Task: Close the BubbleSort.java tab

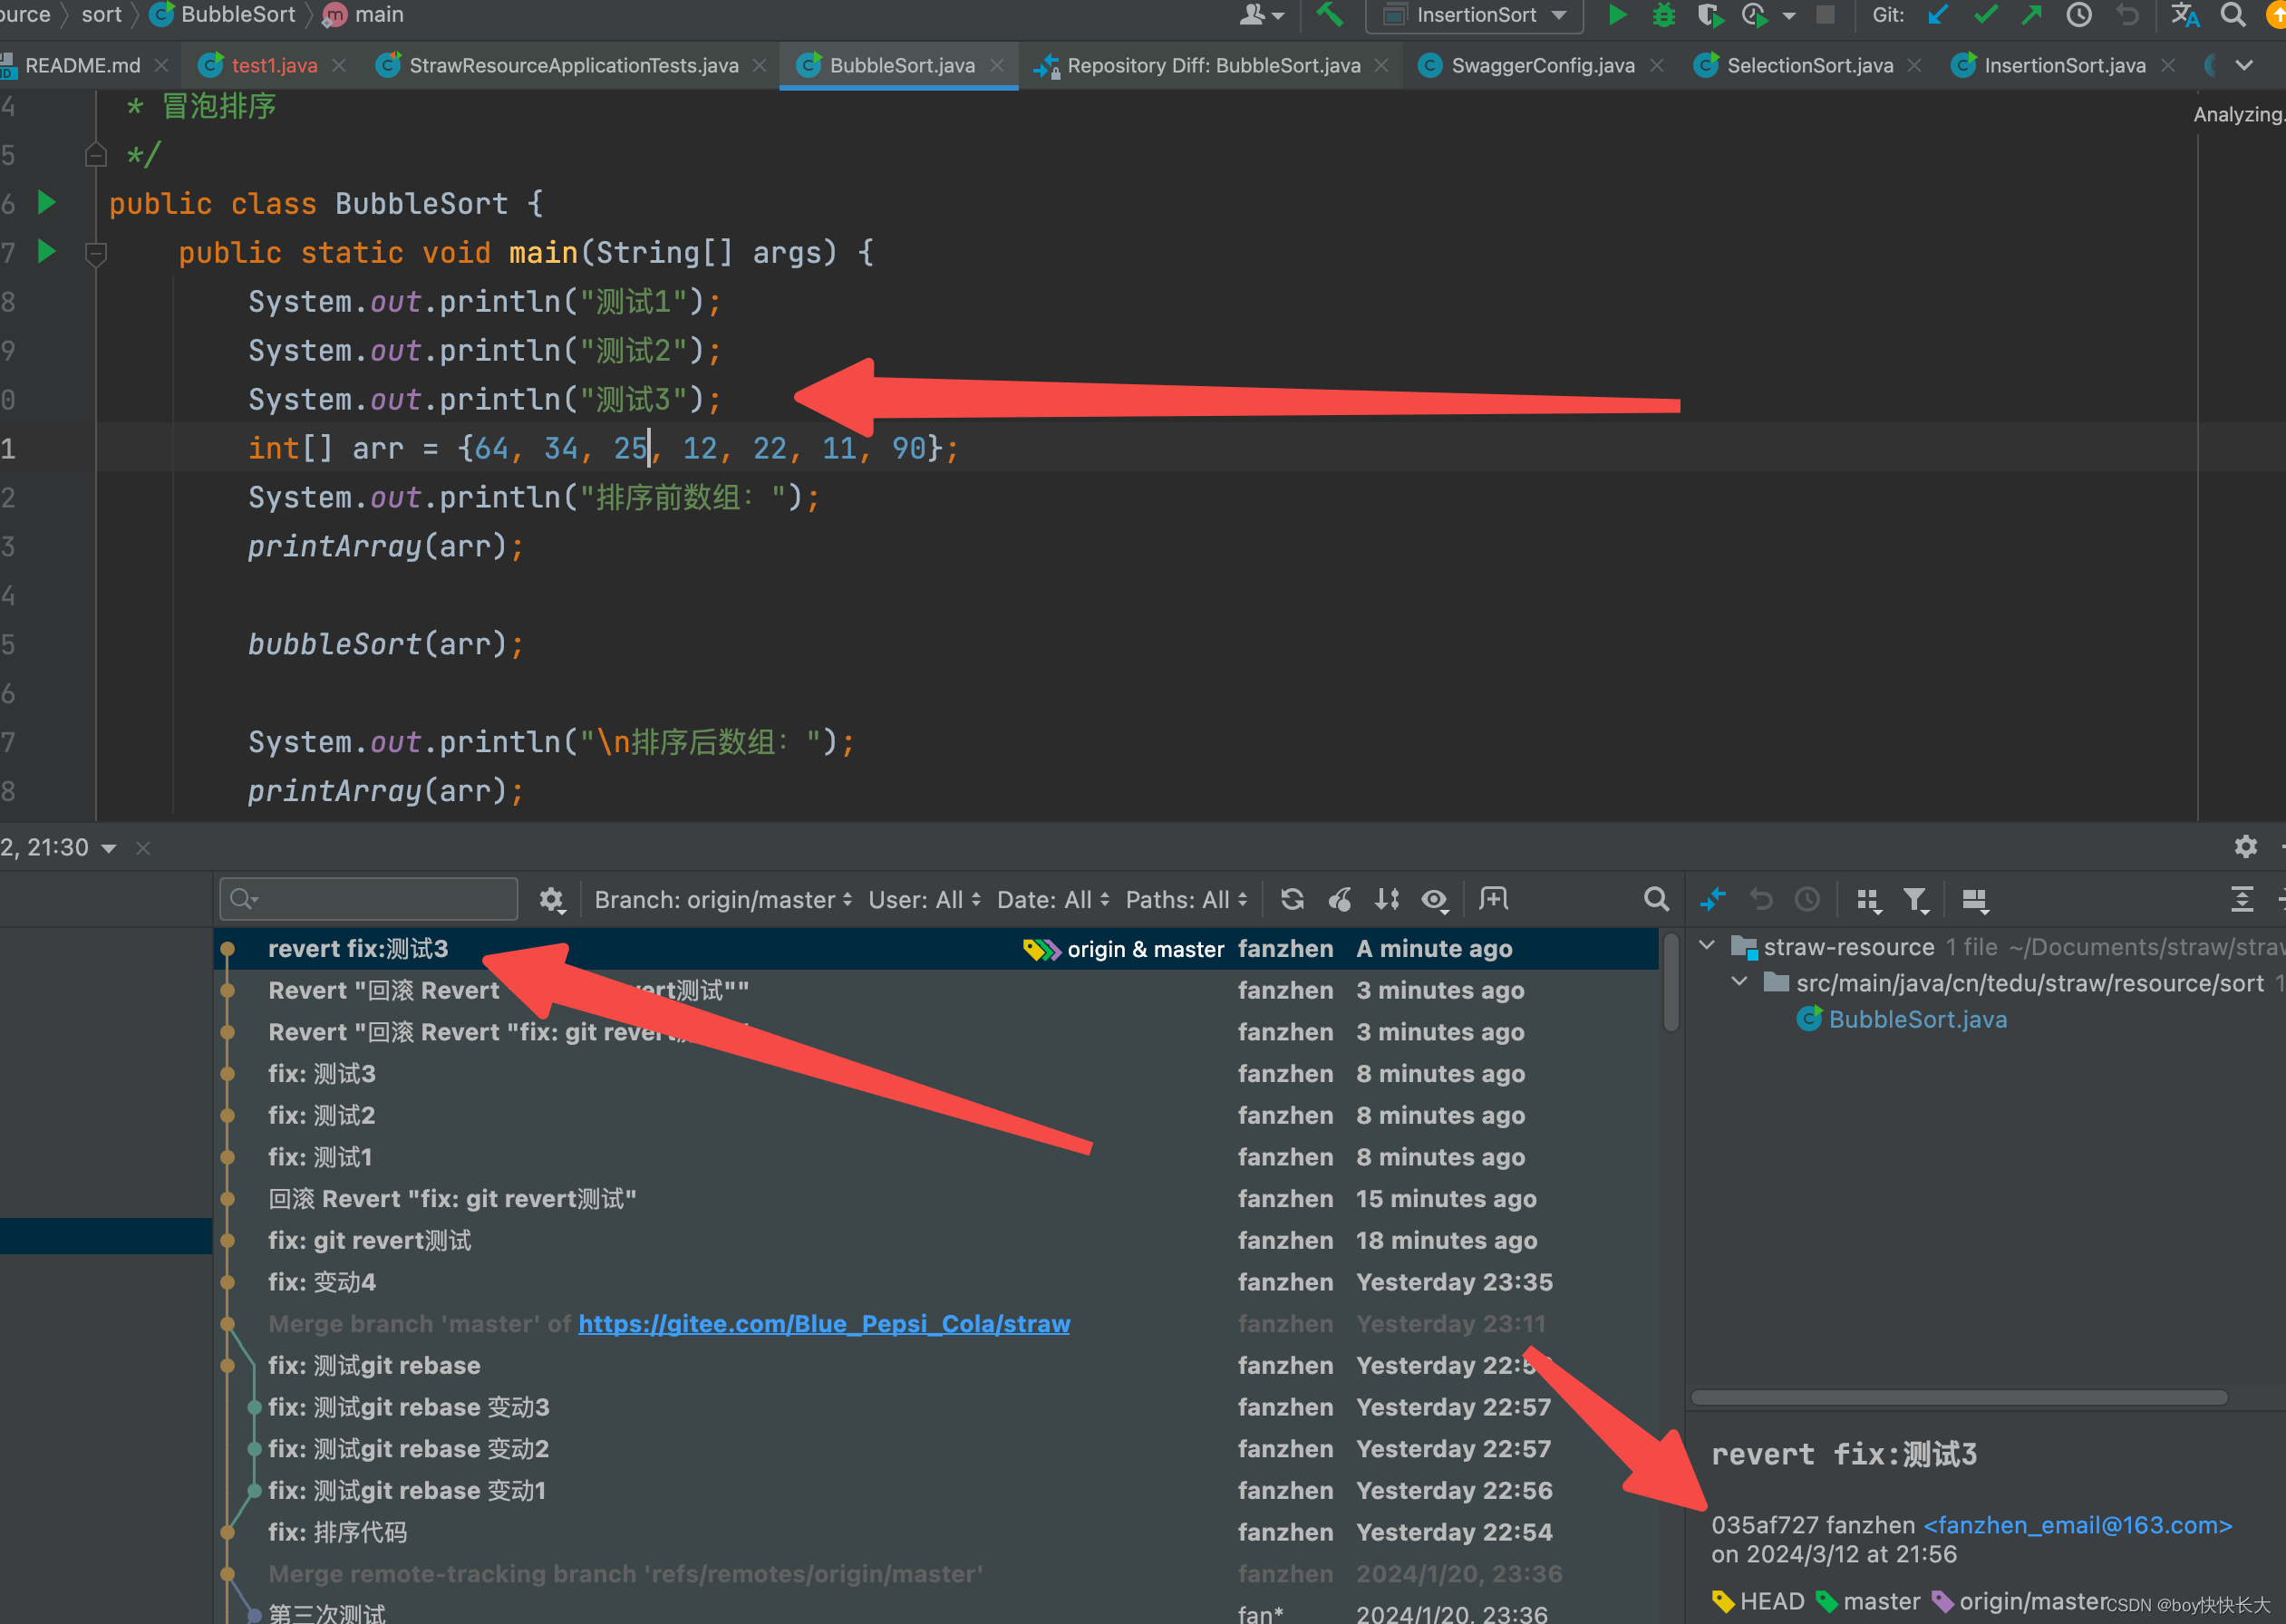Action: [x=997, y=65]
